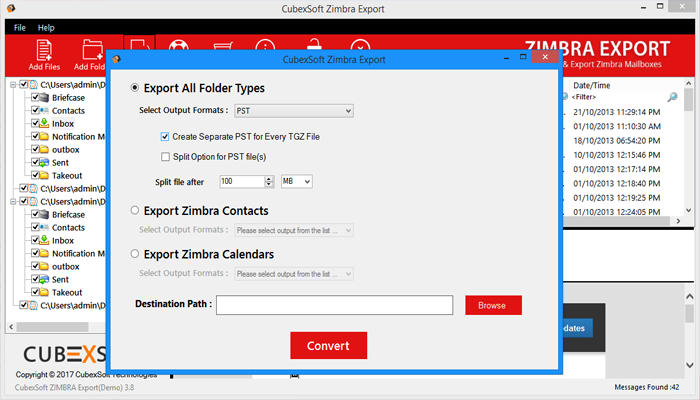Uncheck the first Inbox folder checkbox

(35, 123)
